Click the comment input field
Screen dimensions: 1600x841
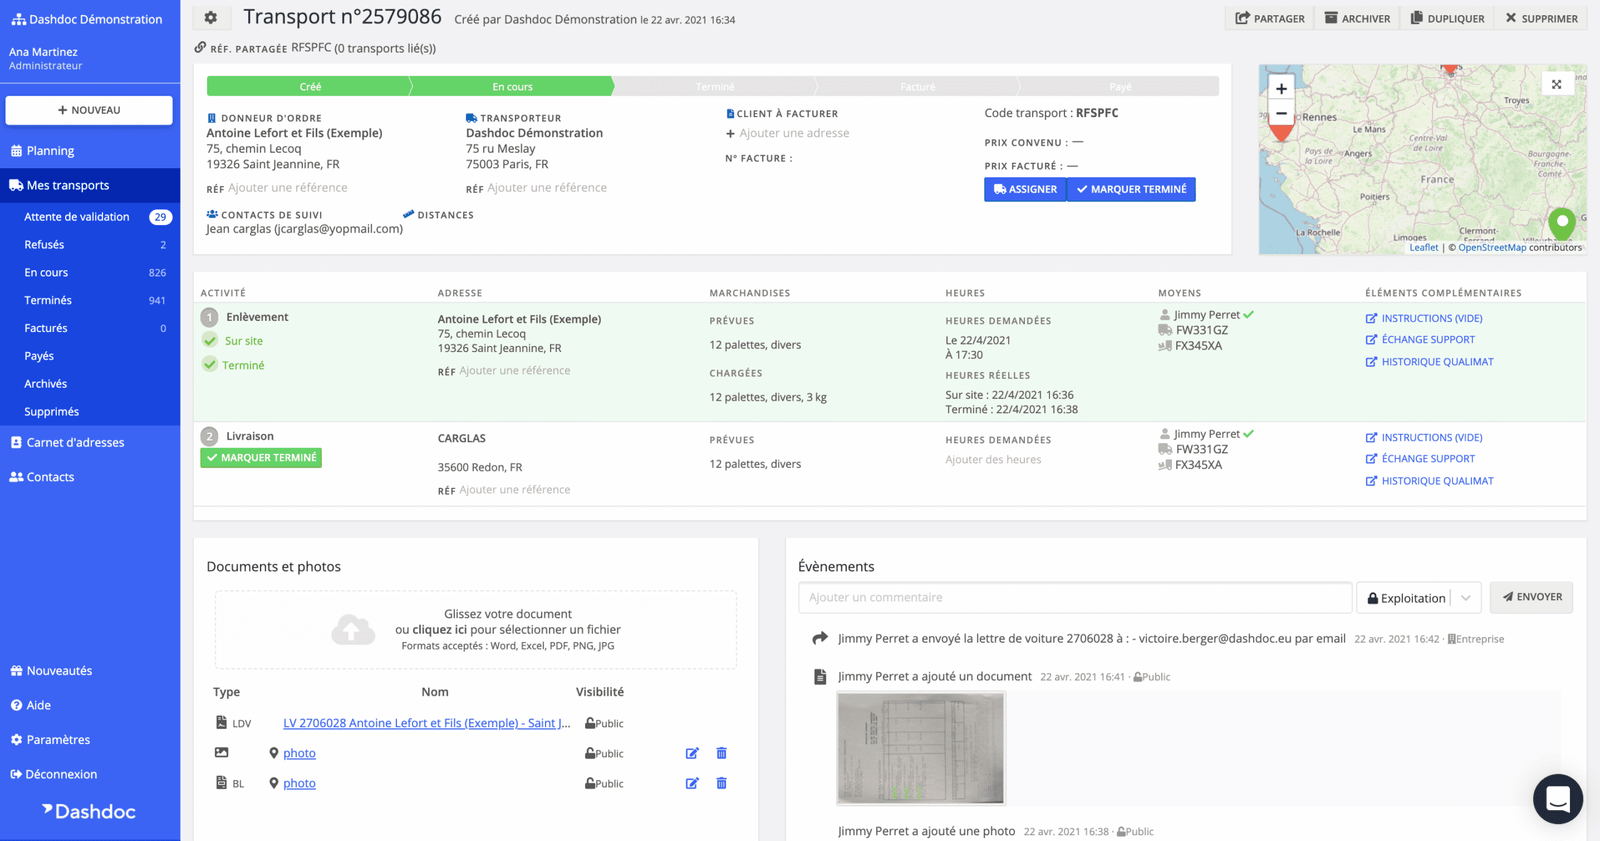click(x=1074, y=598)
